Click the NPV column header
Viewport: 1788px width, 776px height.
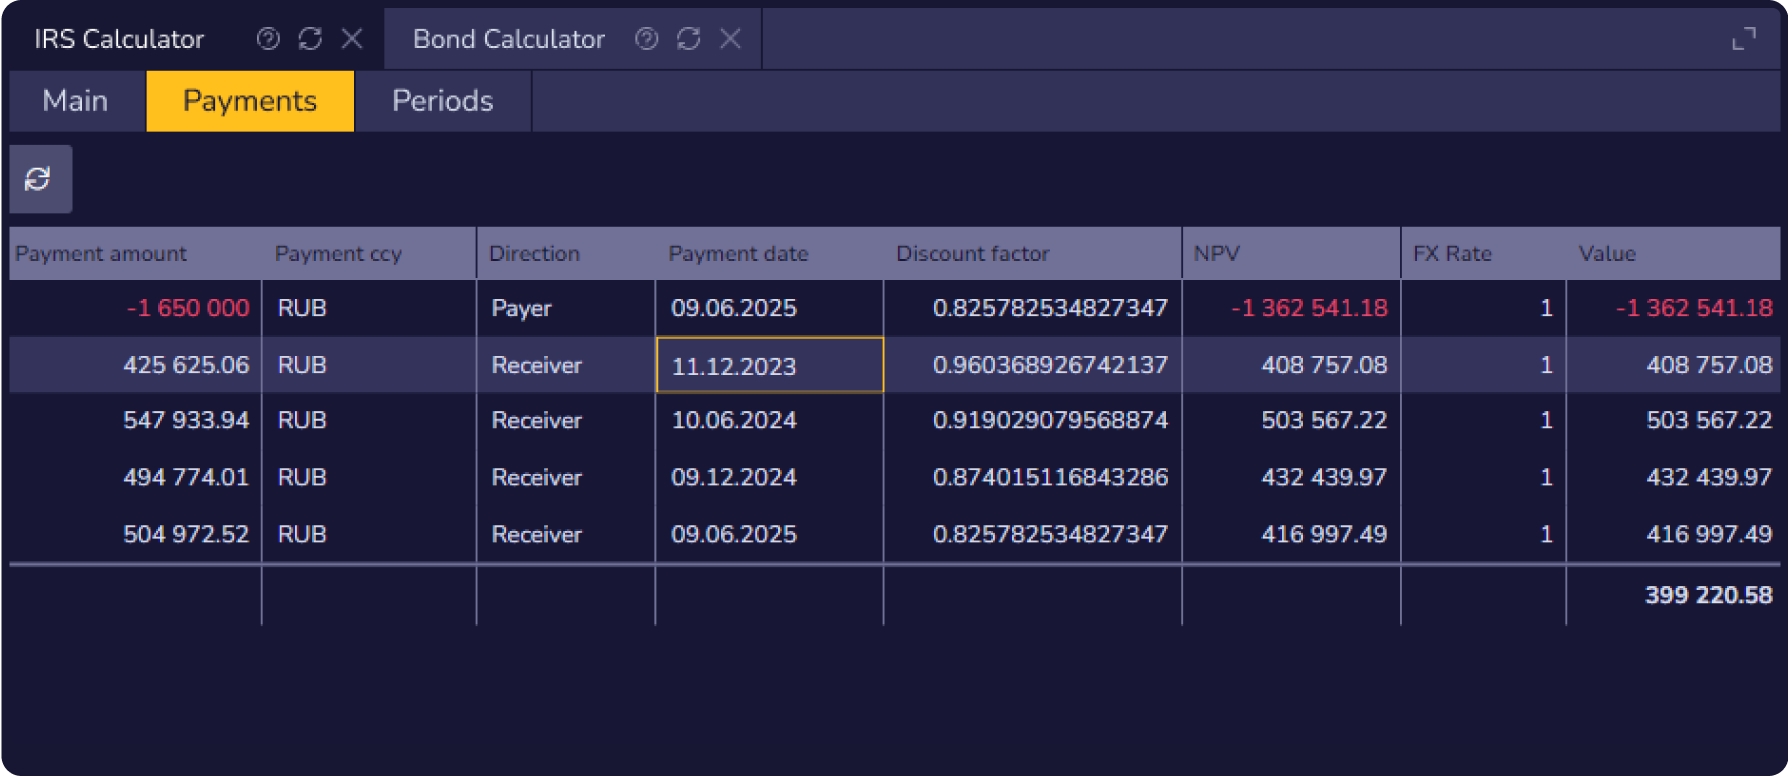[1216, 254]
